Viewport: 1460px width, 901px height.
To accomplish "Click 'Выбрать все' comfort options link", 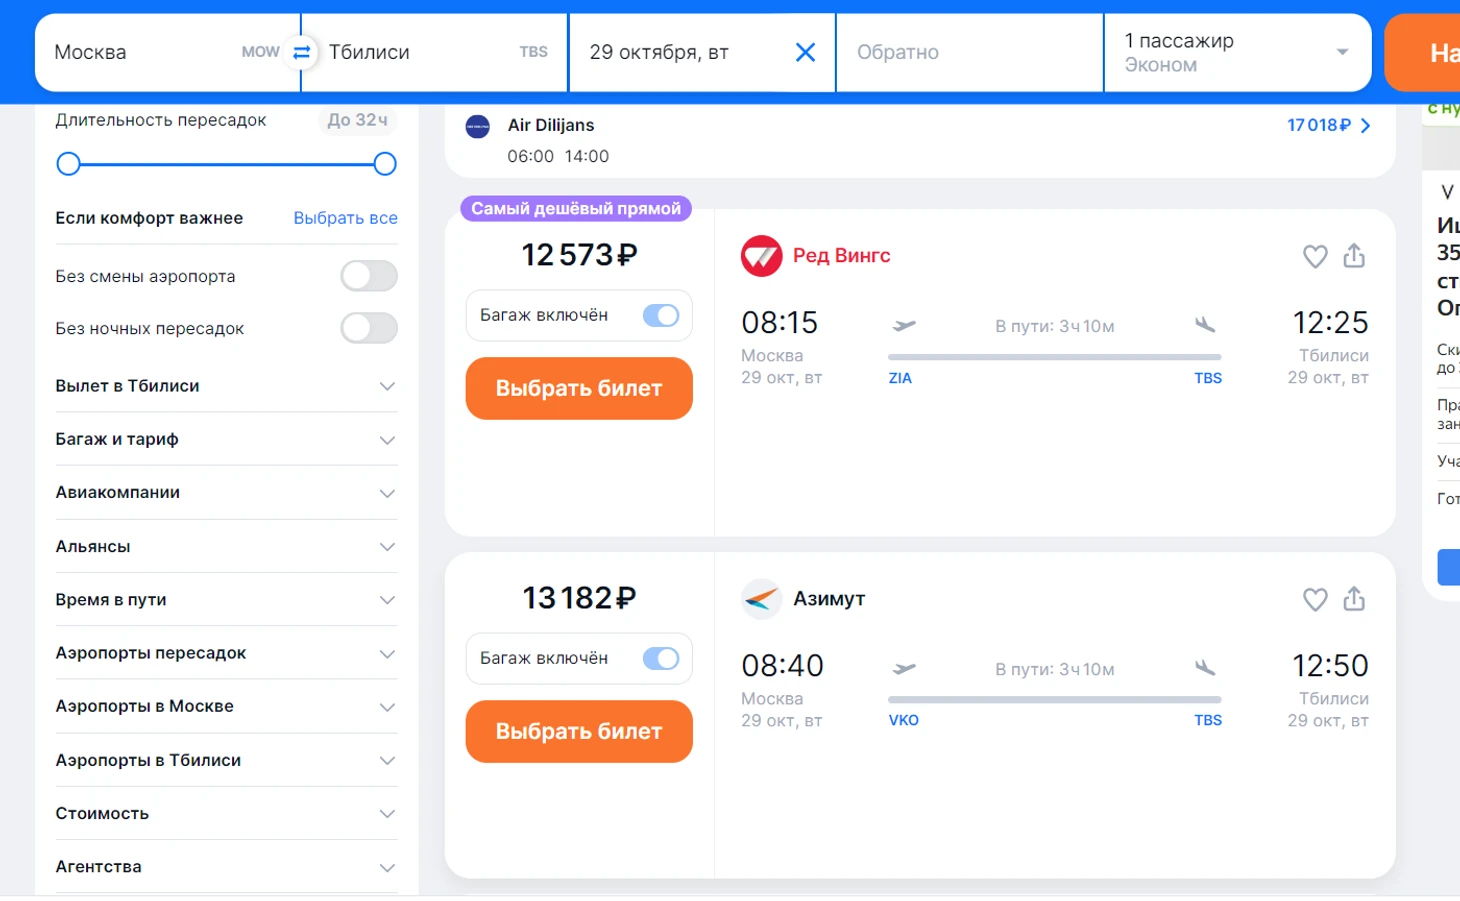I will [345, 218].
